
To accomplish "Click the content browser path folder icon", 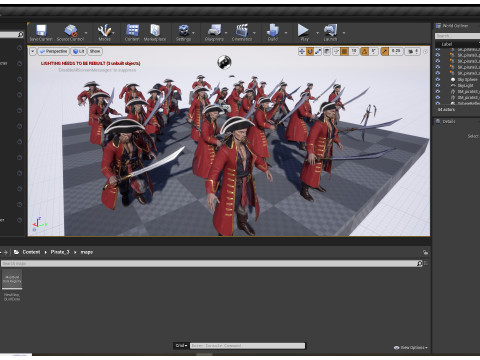I will (16, 252).
